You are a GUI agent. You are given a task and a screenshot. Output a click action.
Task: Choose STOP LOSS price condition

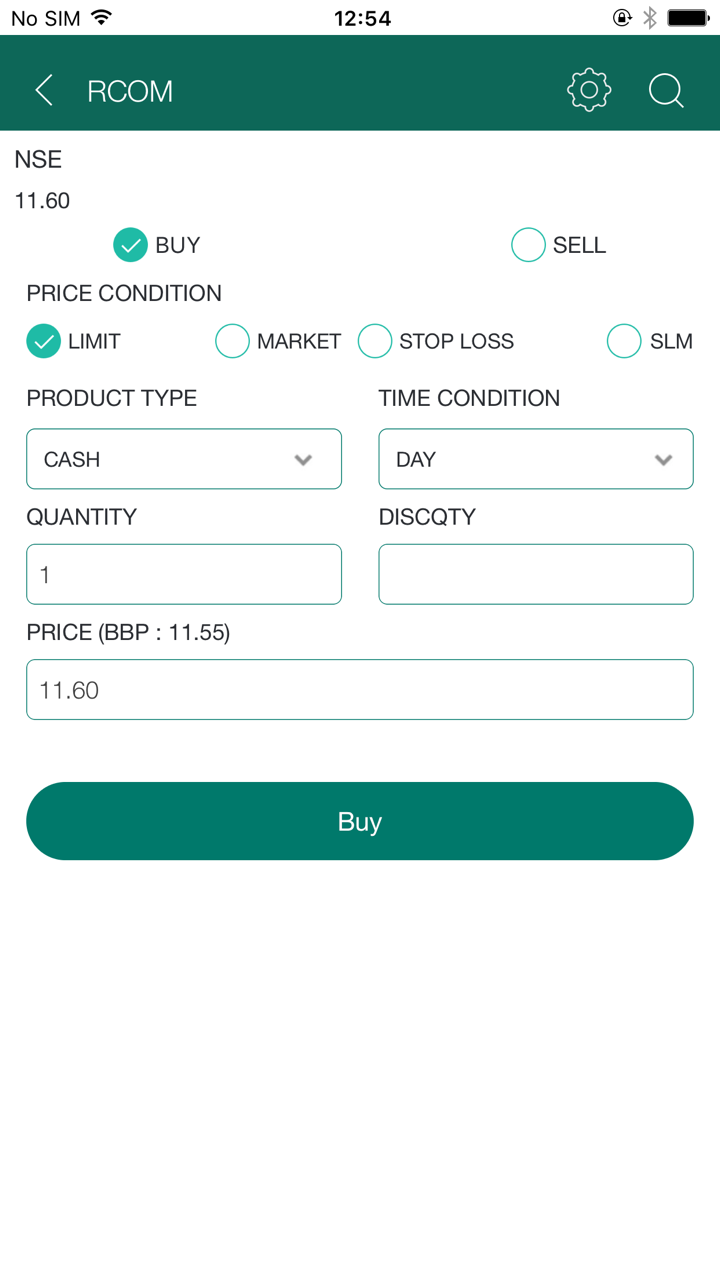[x=375, y=341]
